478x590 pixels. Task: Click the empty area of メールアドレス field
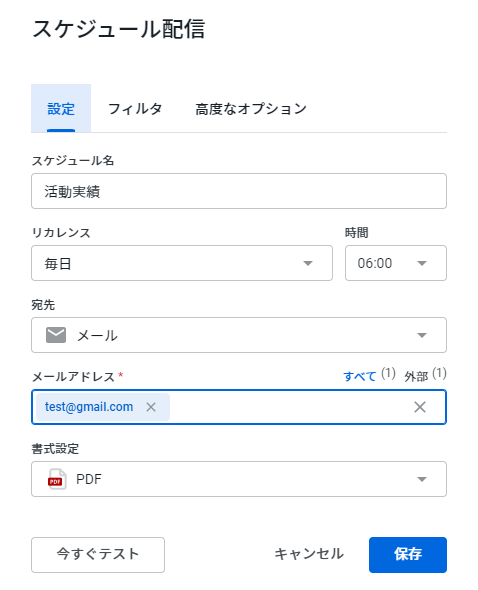click(x=290, y=407)
